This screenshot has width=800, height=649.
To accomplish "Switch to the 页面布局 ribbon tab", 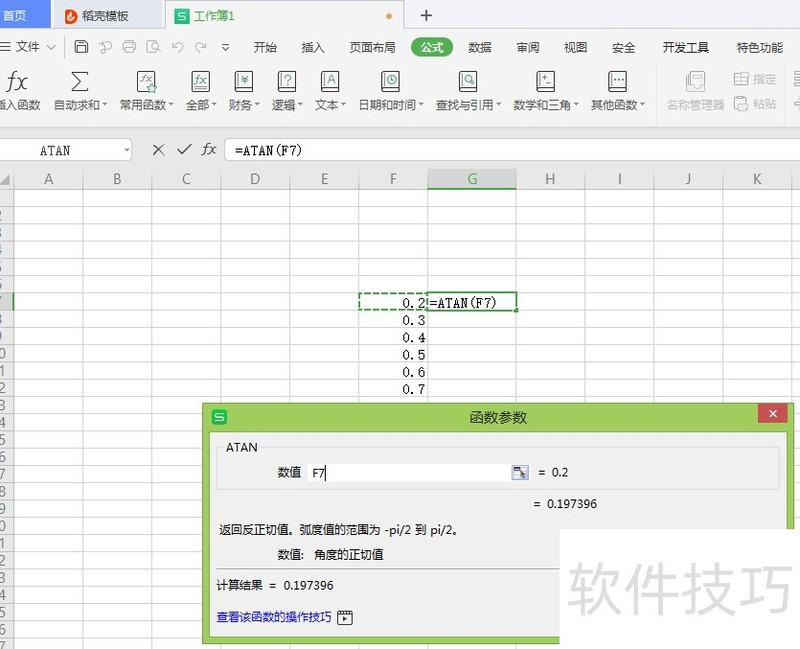I will pos(372,47).
